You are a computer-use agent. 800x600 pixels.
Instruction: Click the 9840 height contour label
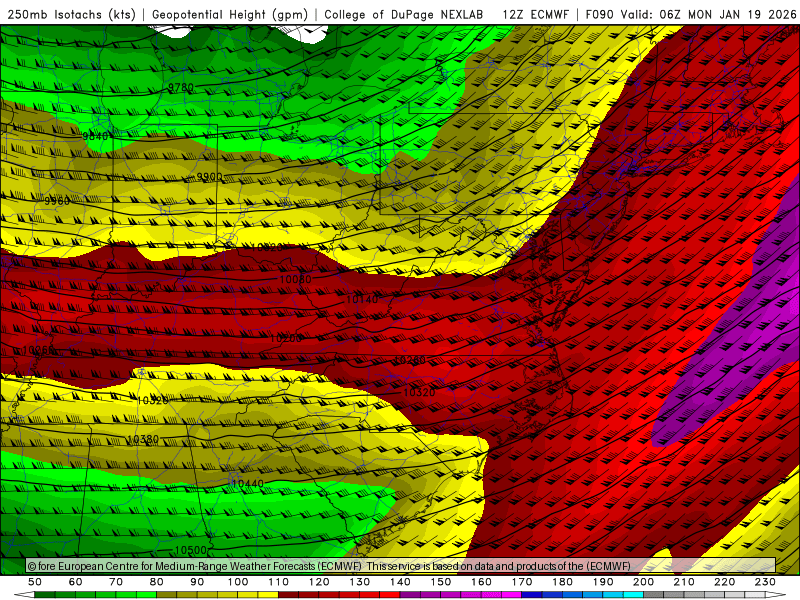[95, 136]
